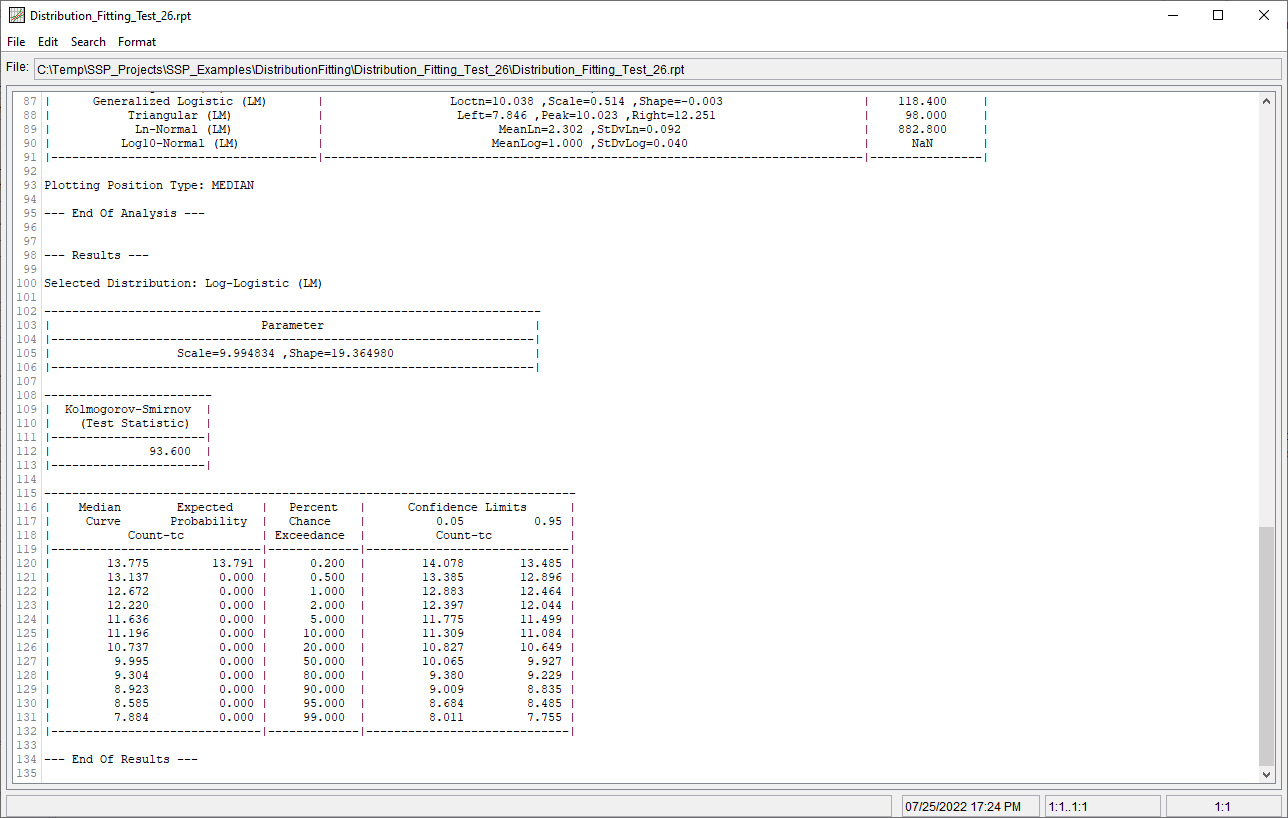
Task: Click the Ln-Normal (LM) row label
Action: 184,129
